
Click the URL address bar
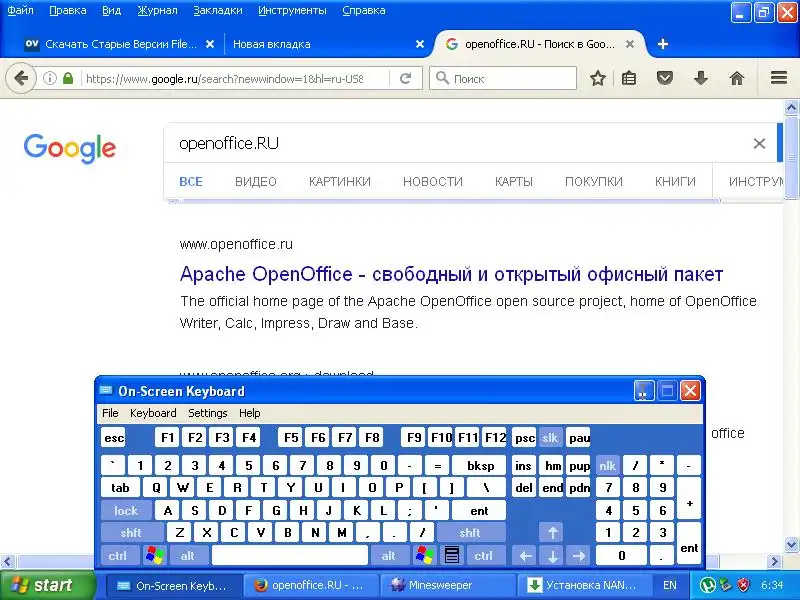(x=224, y=79)
